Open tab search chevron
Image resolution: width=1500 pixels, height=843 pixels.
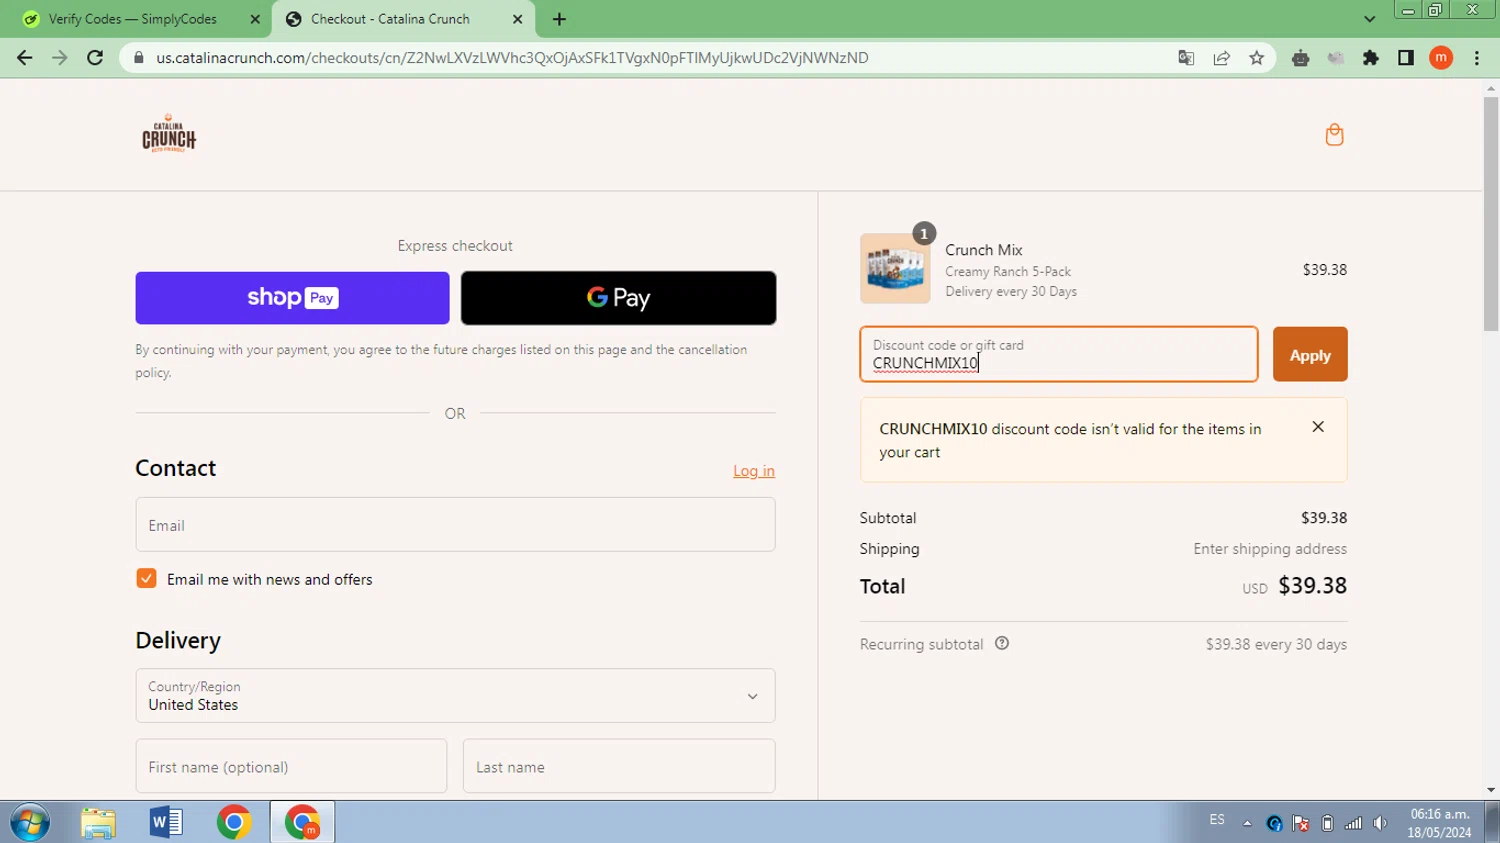(1369, 19)
